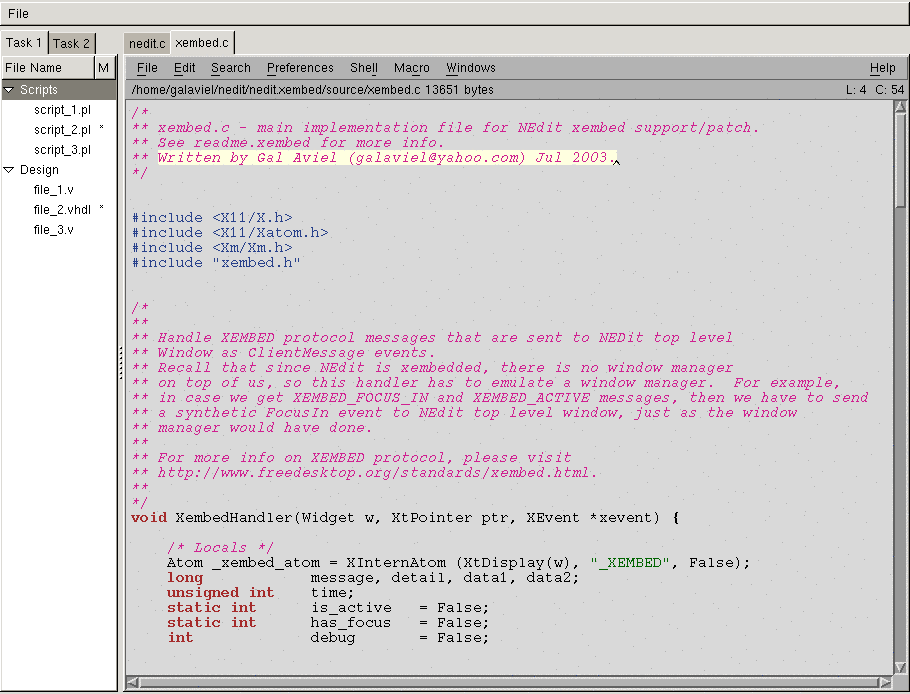Image resolution: width=910 pixels, height=694 pixels.
Task: Open the top-level File menu
Action: [x=19, y=14]
